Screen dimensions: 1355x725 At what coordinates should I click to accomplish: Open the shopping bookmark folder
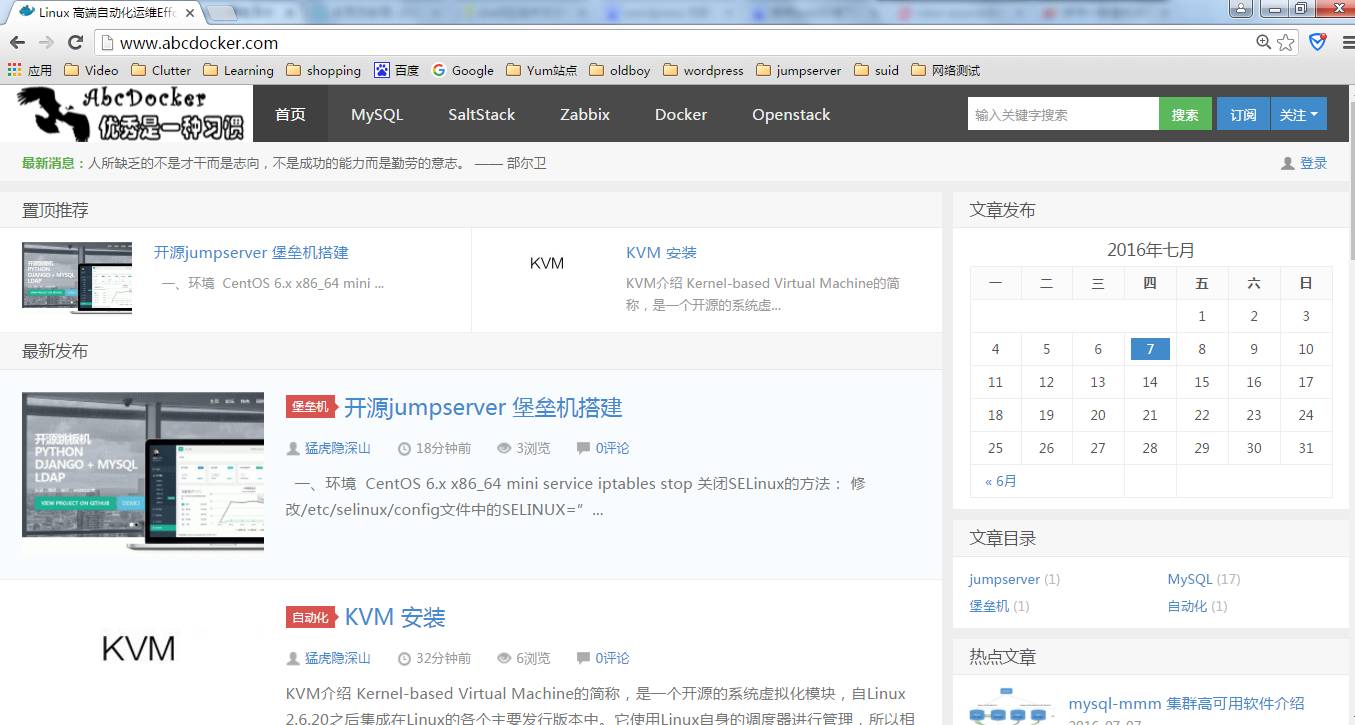[x=323, y=70]
